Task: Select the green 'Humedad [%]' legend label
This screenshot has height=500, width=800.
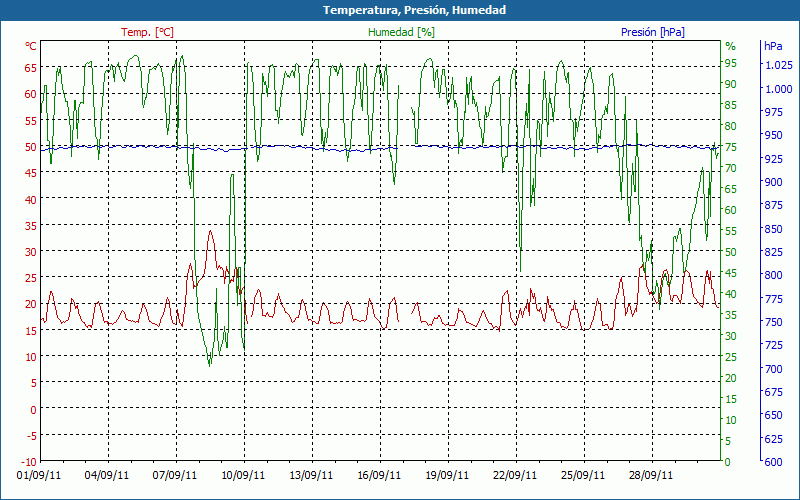Action: click(x=401, y=32)
